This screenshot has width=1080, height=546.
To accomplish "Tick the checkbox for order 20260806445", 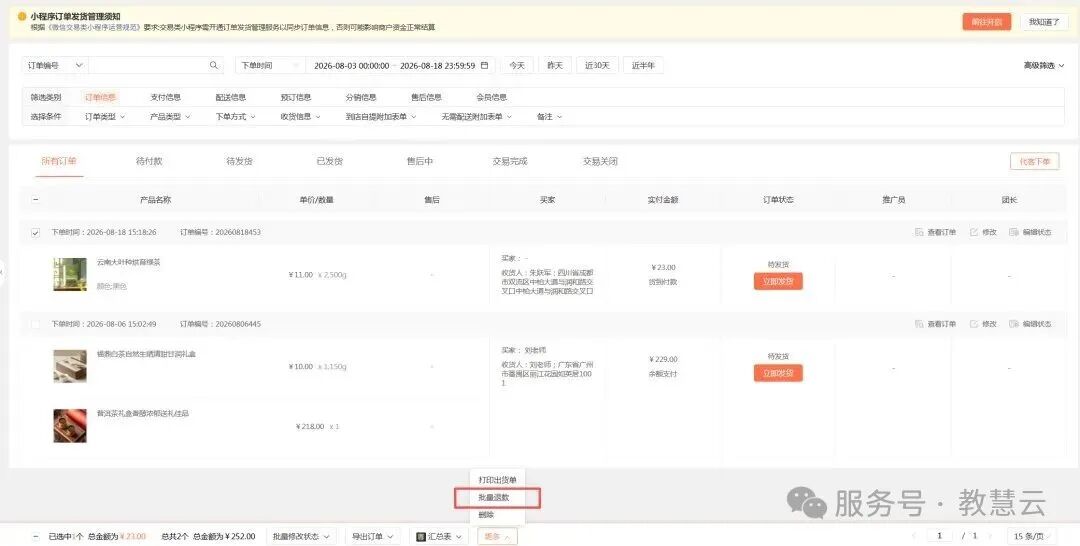I will point(36,324).
